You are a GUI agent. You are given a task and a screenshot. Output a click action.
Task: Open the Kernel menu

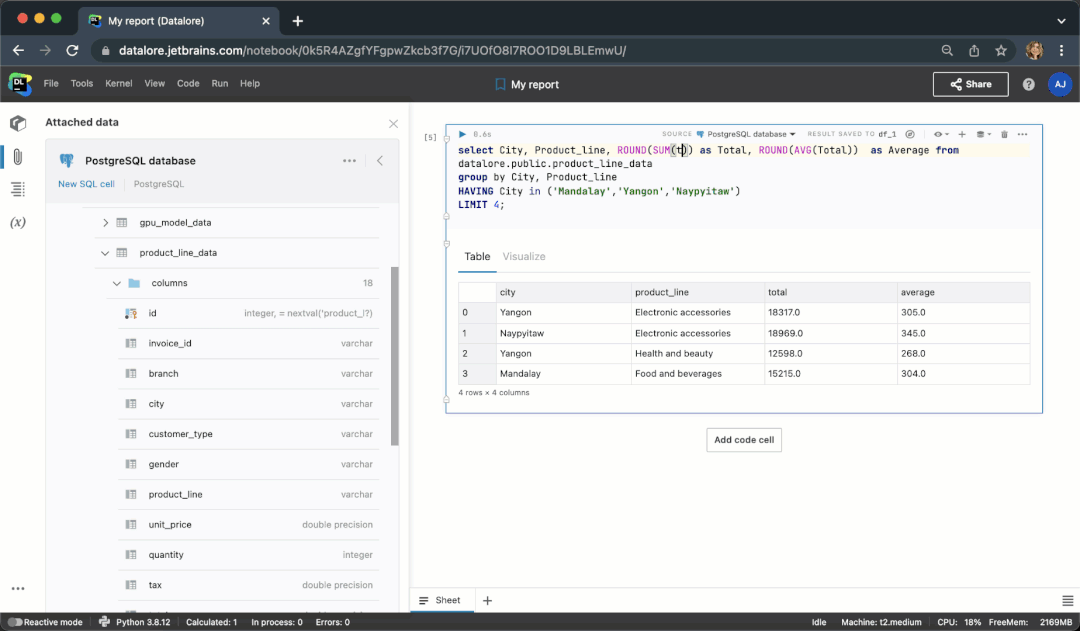(118, 84)
